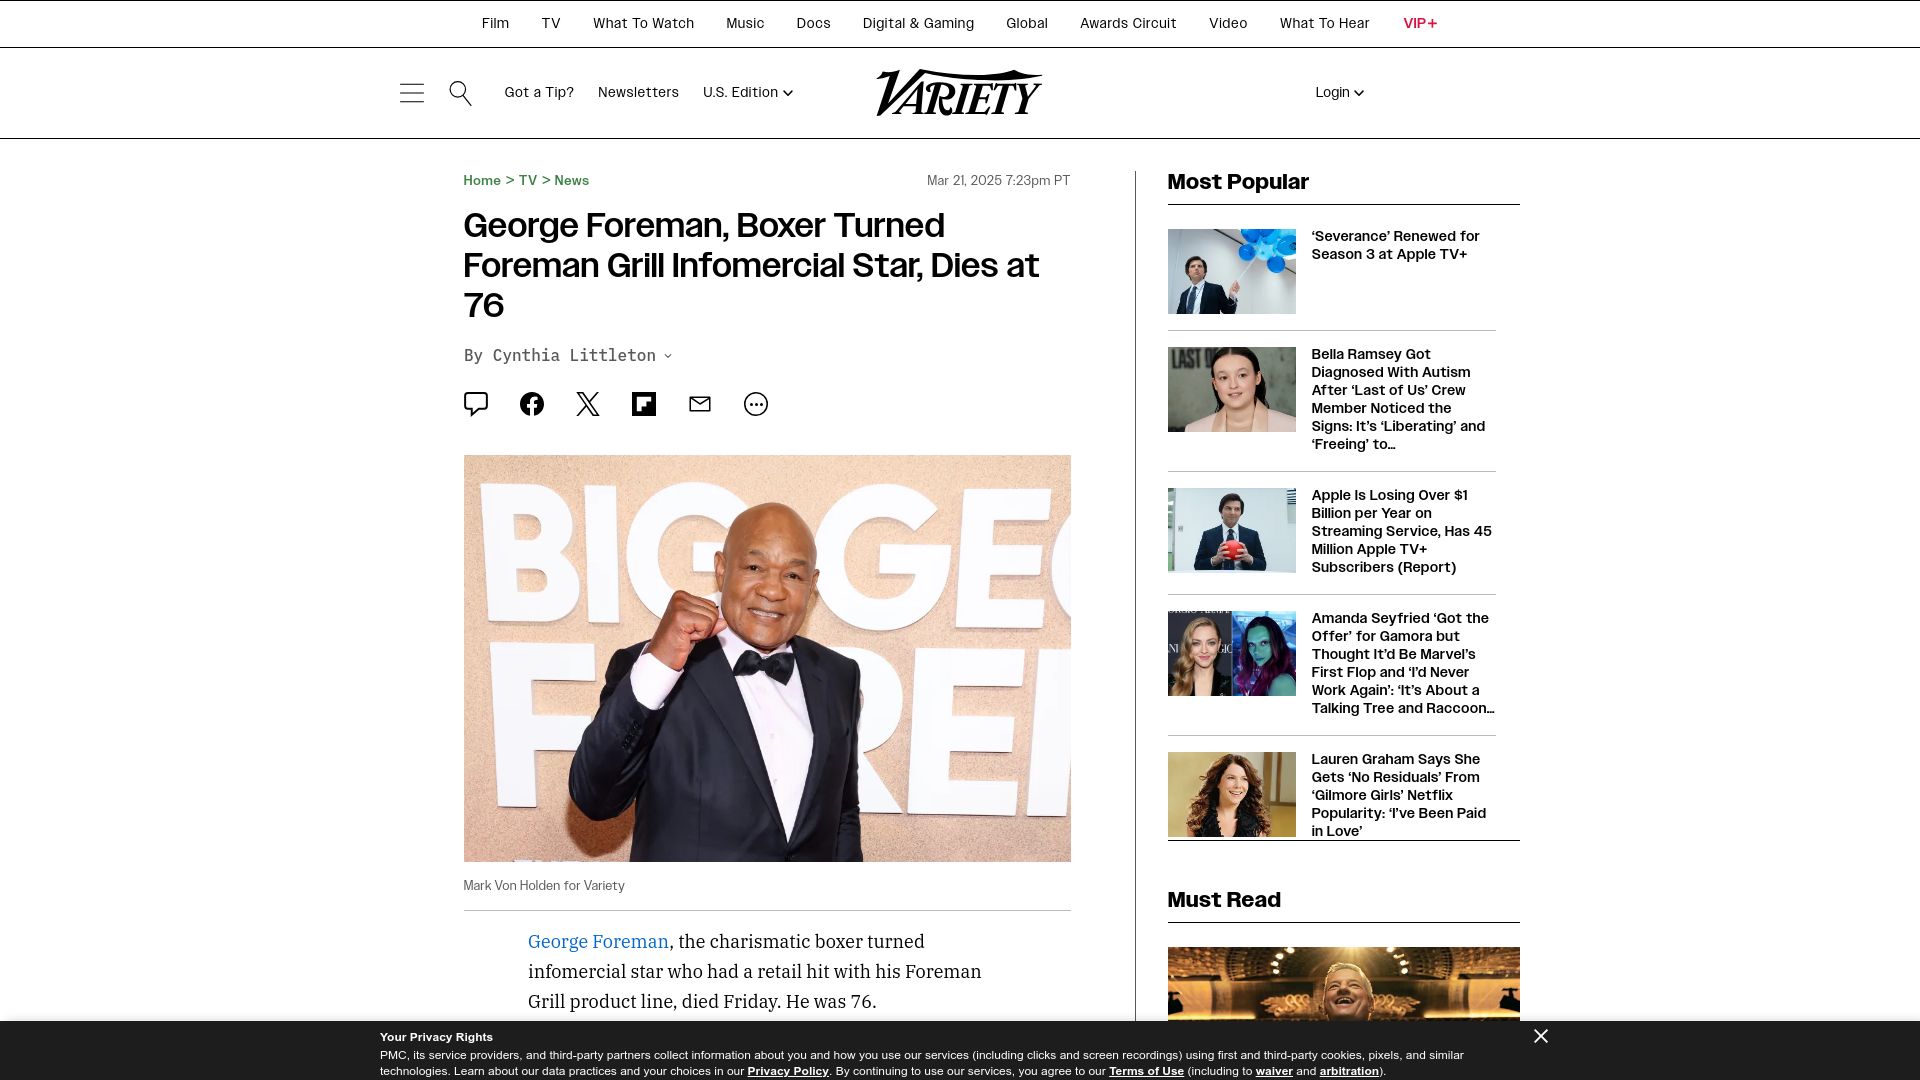Open Bella Ramsey autism article headline
Image resolution: width=1920 pixels, height=1080 pixels.
tap(1398, 399)
